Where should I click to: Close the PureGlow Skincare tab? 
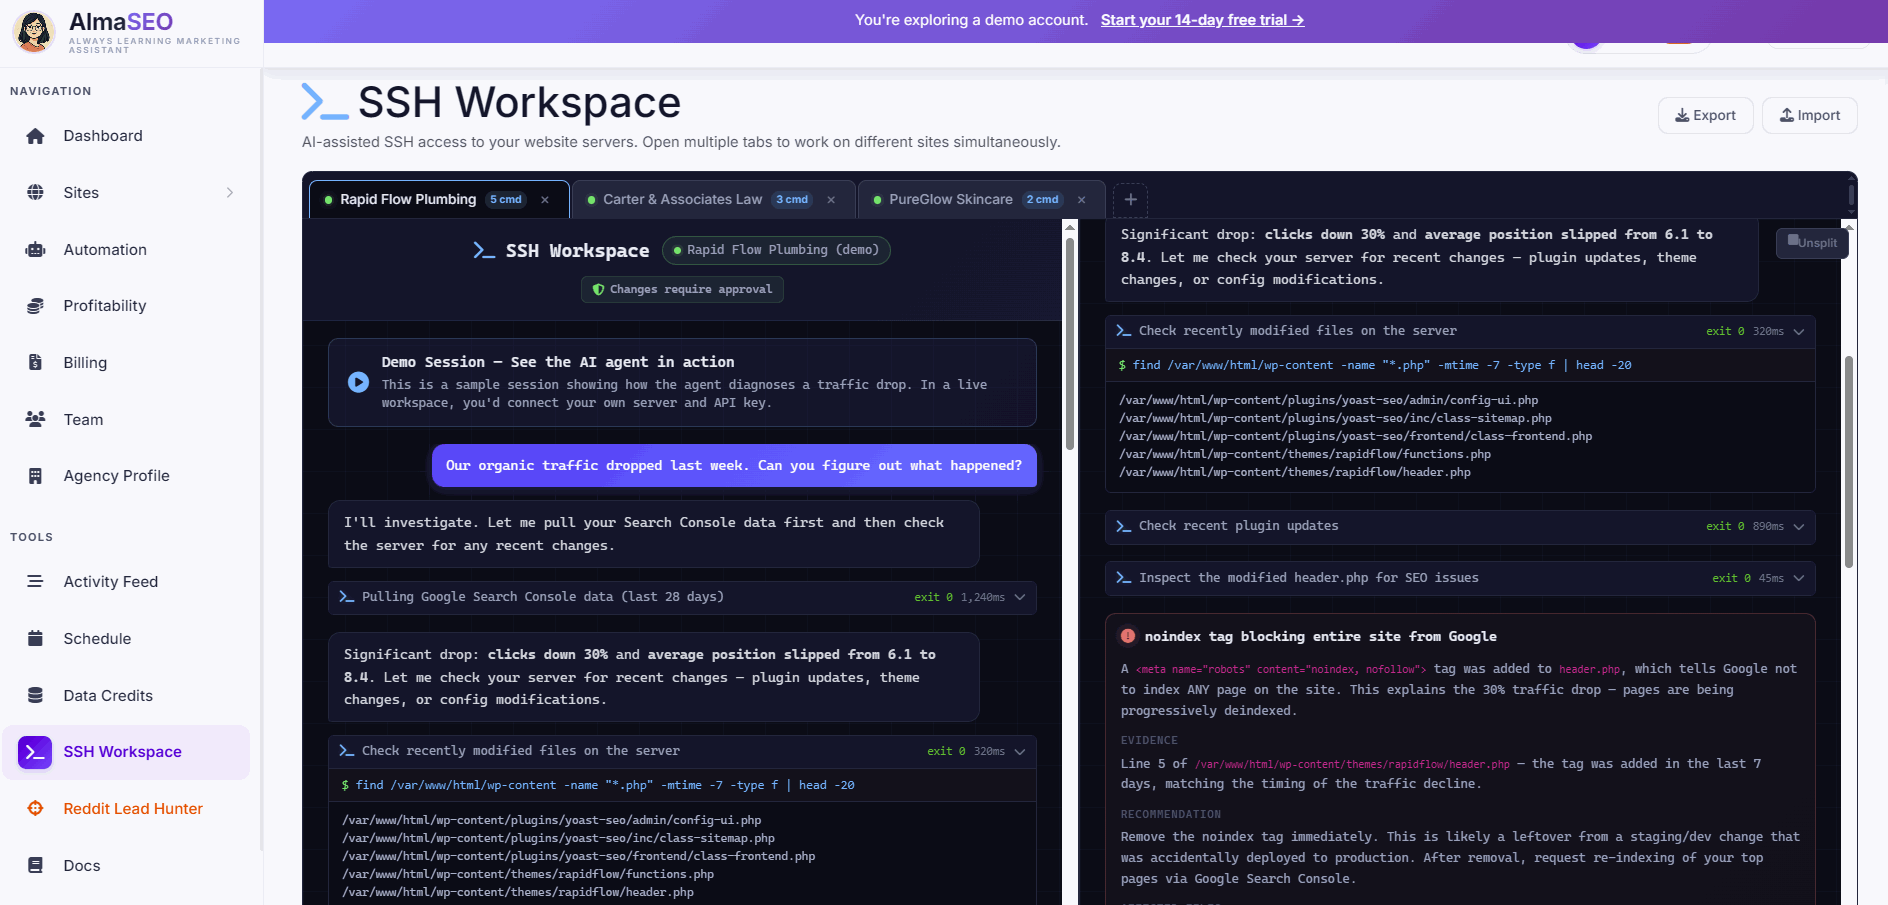(1082, 200)
